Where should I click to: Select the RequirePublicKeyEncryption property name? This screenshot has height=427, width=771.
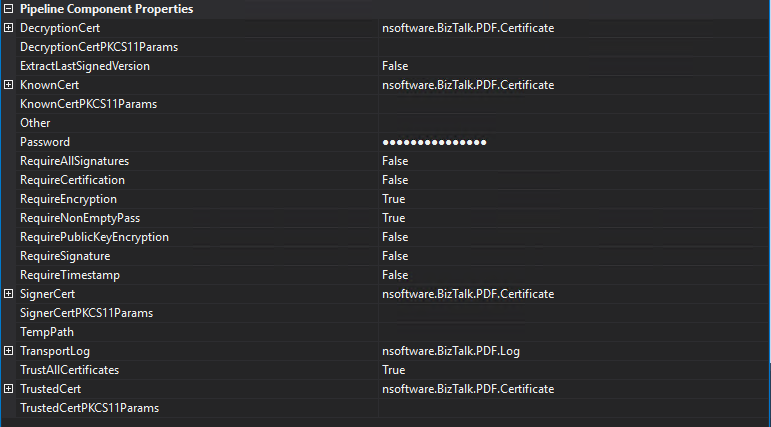click(94, 237)
